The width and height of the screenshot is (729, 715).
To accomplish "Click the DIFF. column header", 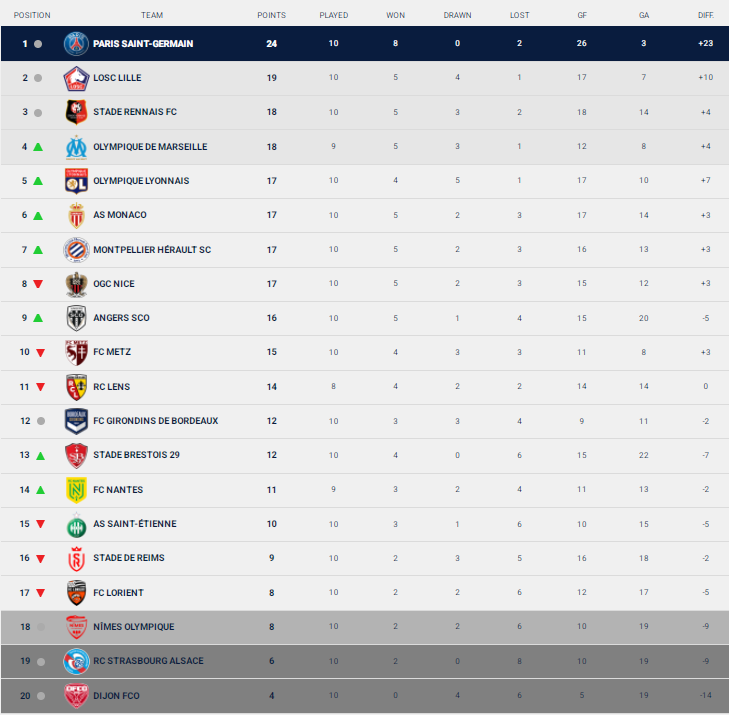I will [x=706, y=15].
